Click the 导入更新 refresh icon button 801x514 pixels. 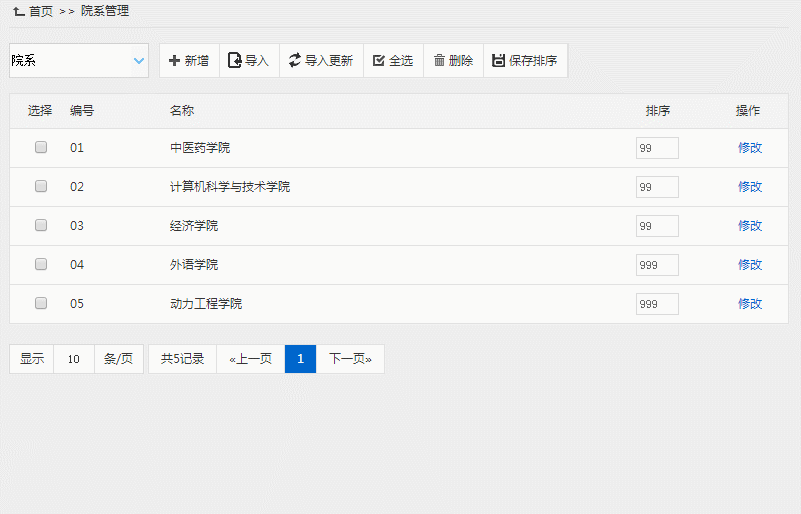(295, 61)
